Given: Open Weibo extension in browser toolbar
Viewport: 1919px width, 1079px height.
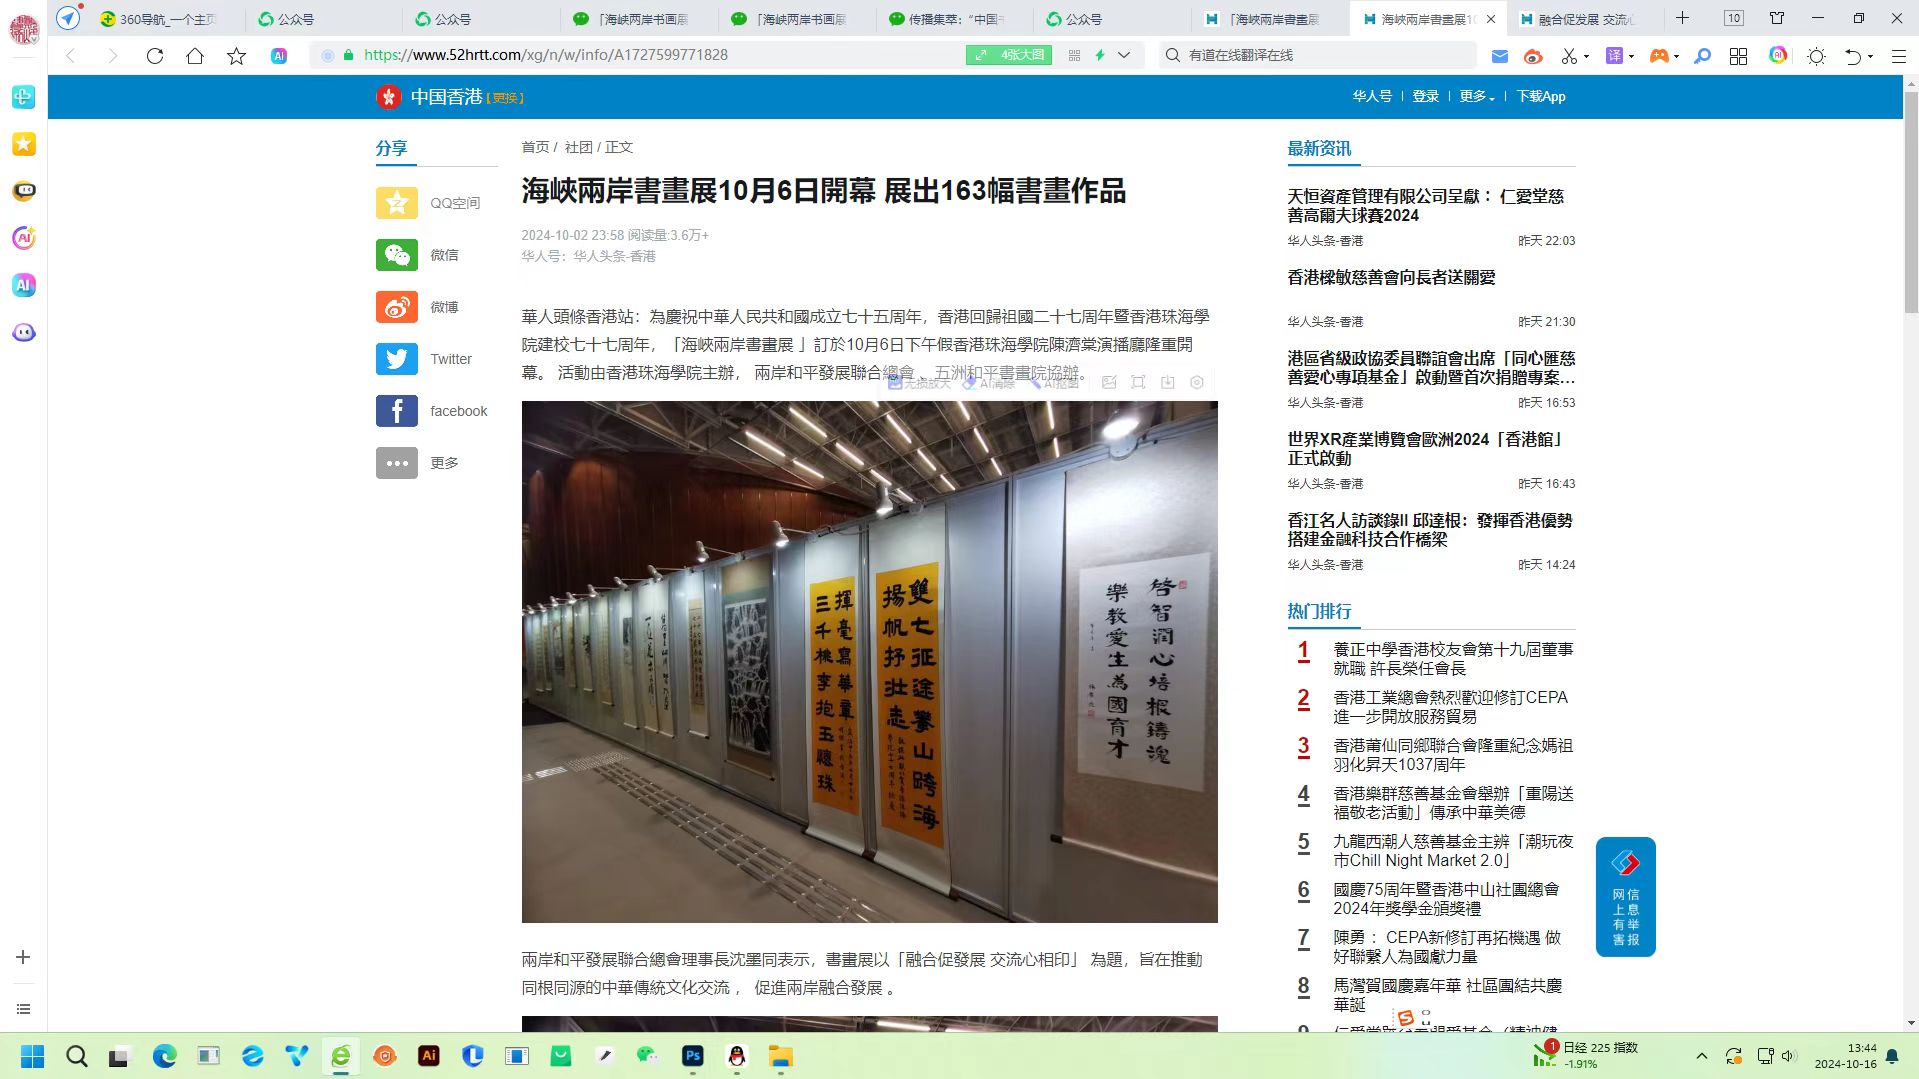Looking at the screenshot, I should tap(1533, 56).
